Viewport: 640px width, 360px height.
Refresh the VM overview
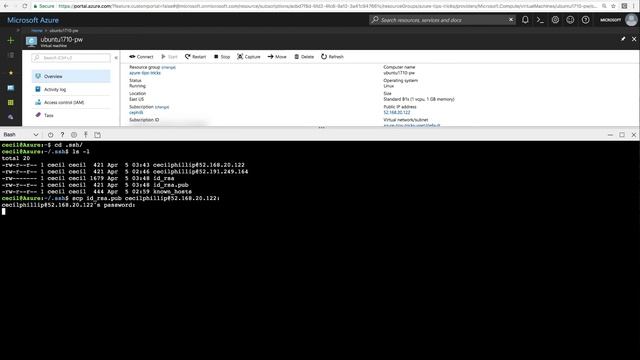332,57
